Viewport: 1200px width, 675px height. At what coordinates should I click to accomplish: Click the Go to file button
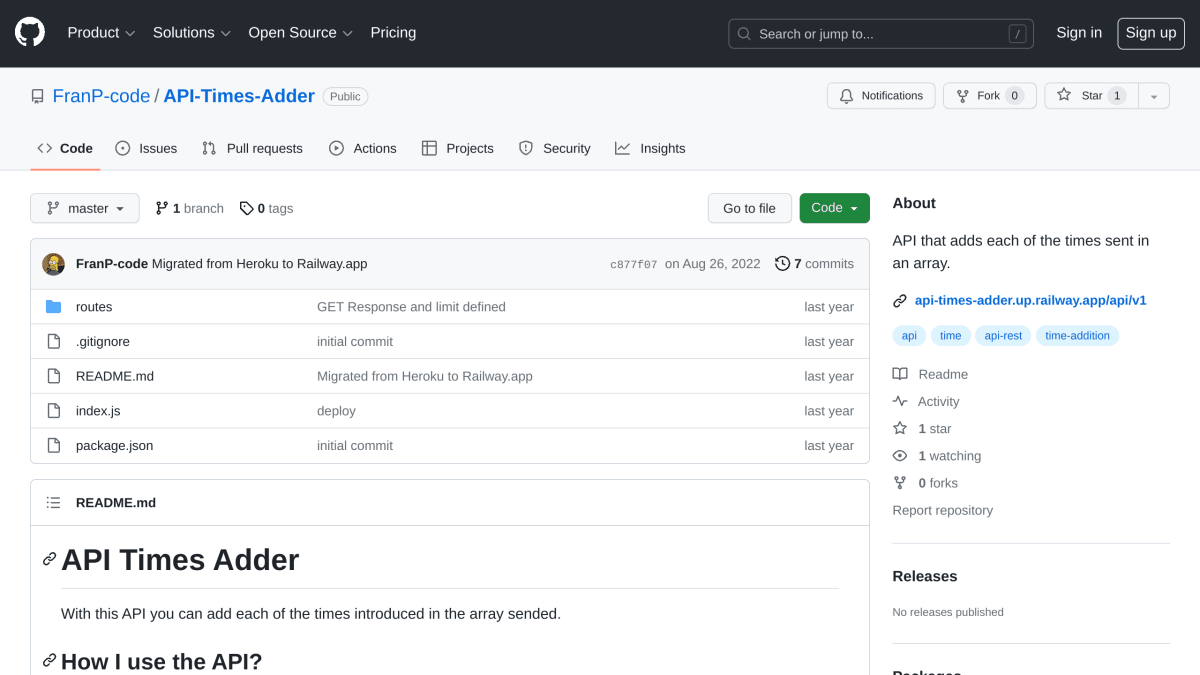[x=750, y=208]
